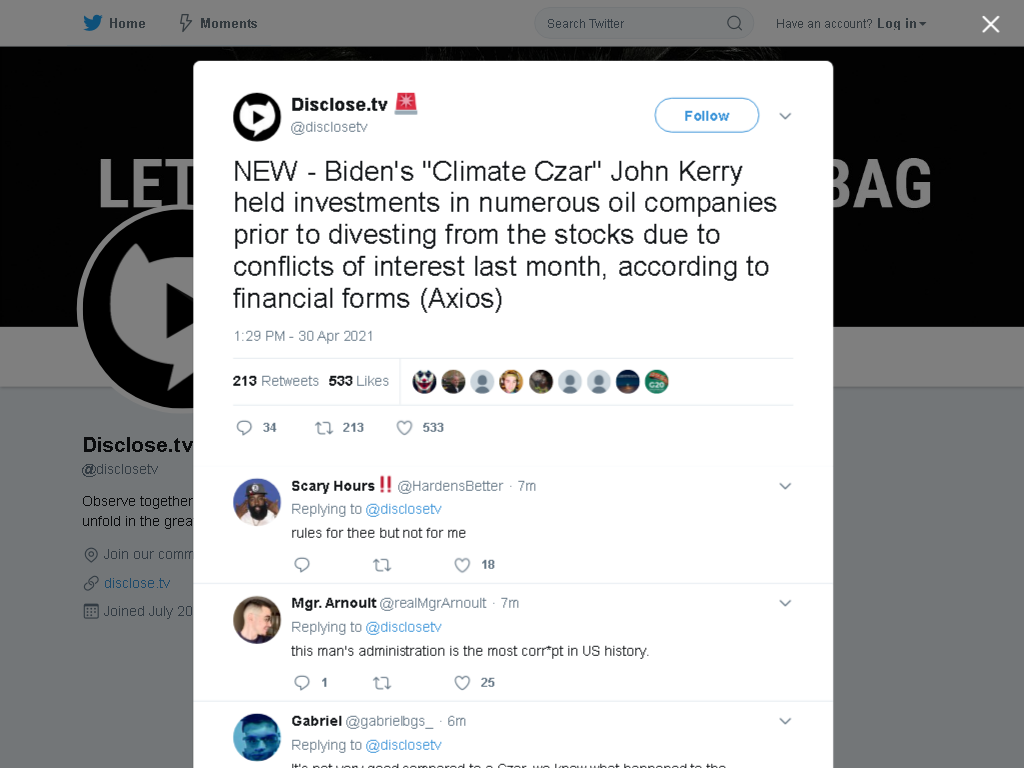
Task: Open the Log in dropdown
Action: point(901,24)
